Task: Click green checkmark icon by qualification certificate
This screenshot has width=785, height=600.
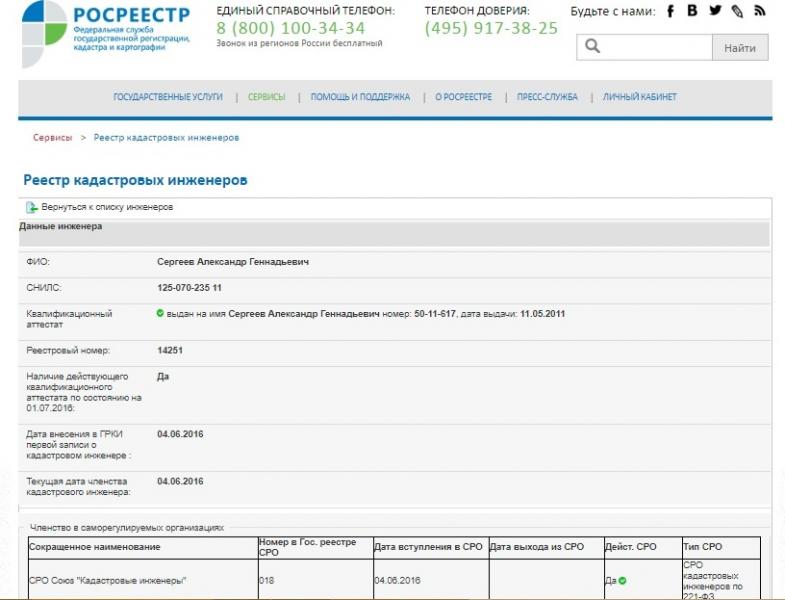Action: tap(160, 313)
